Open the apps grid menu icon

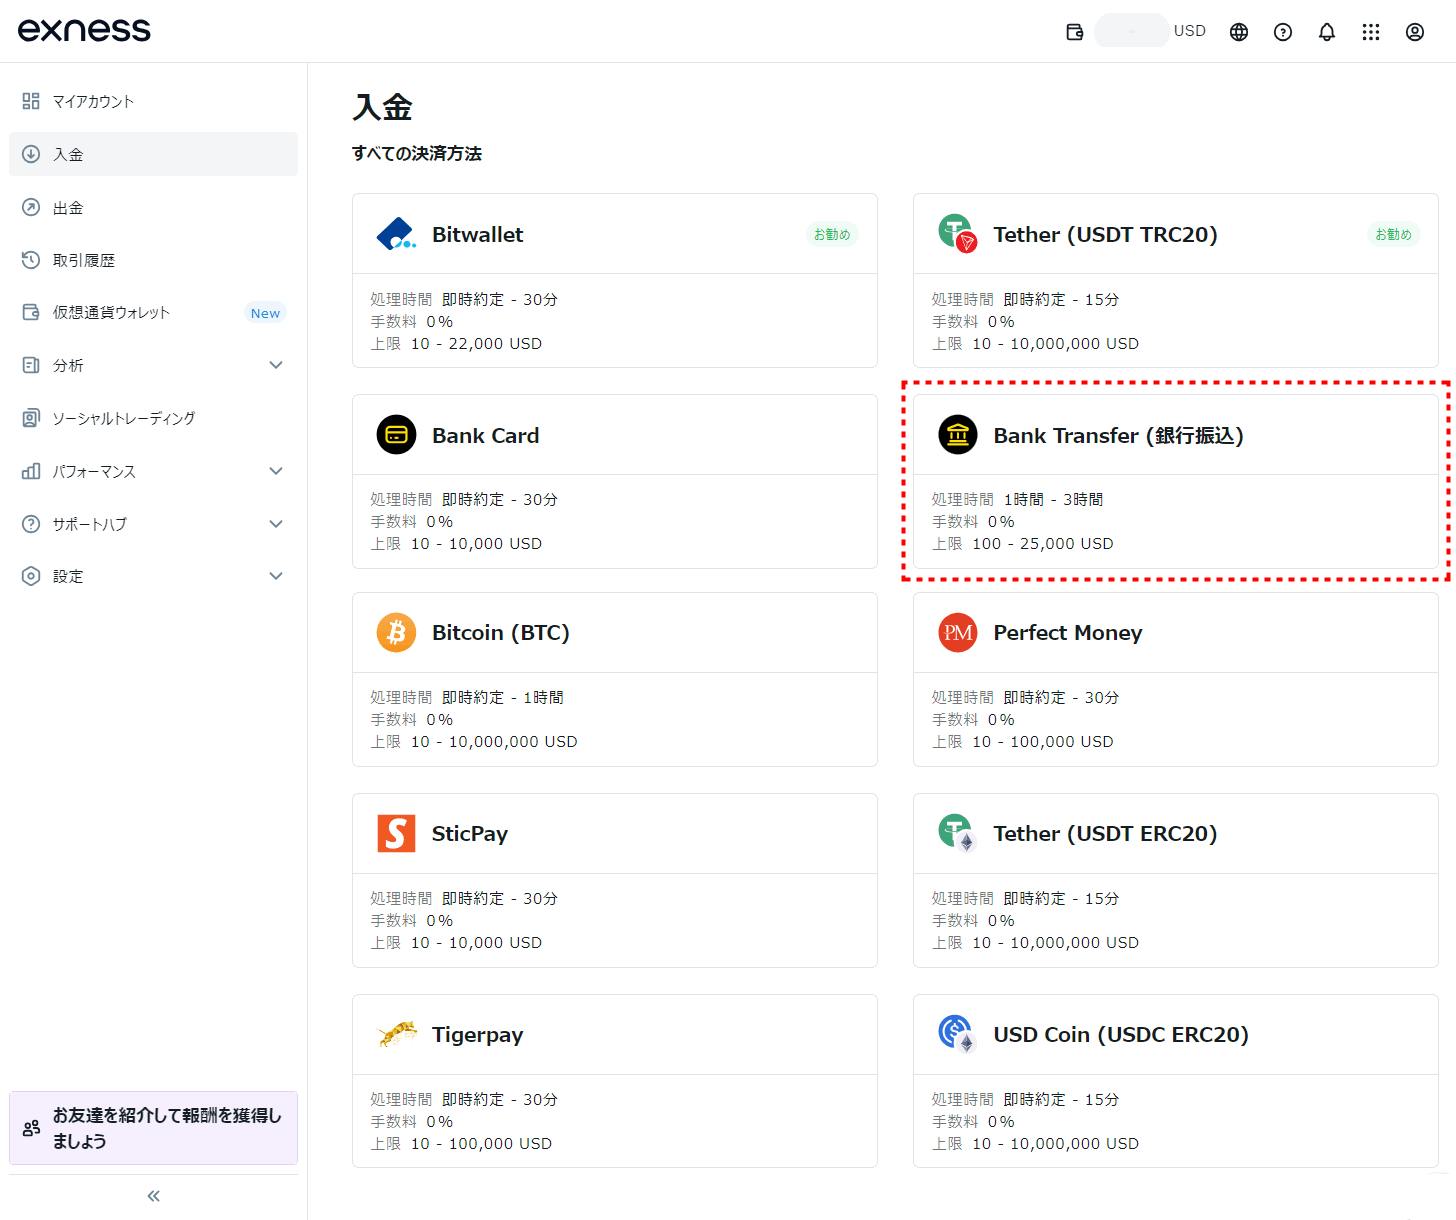point(1371,32)
